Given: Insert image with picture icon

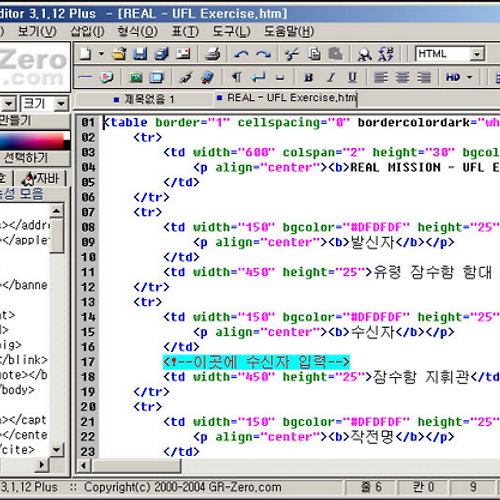Looking at the screenshot, I should [x=136, y=78].
